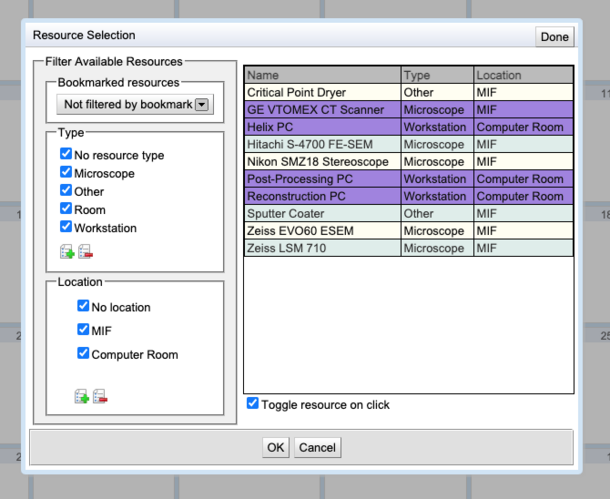
Task: Sort by the Name column header
Action: pyautogui.click(x=323, y=75)
